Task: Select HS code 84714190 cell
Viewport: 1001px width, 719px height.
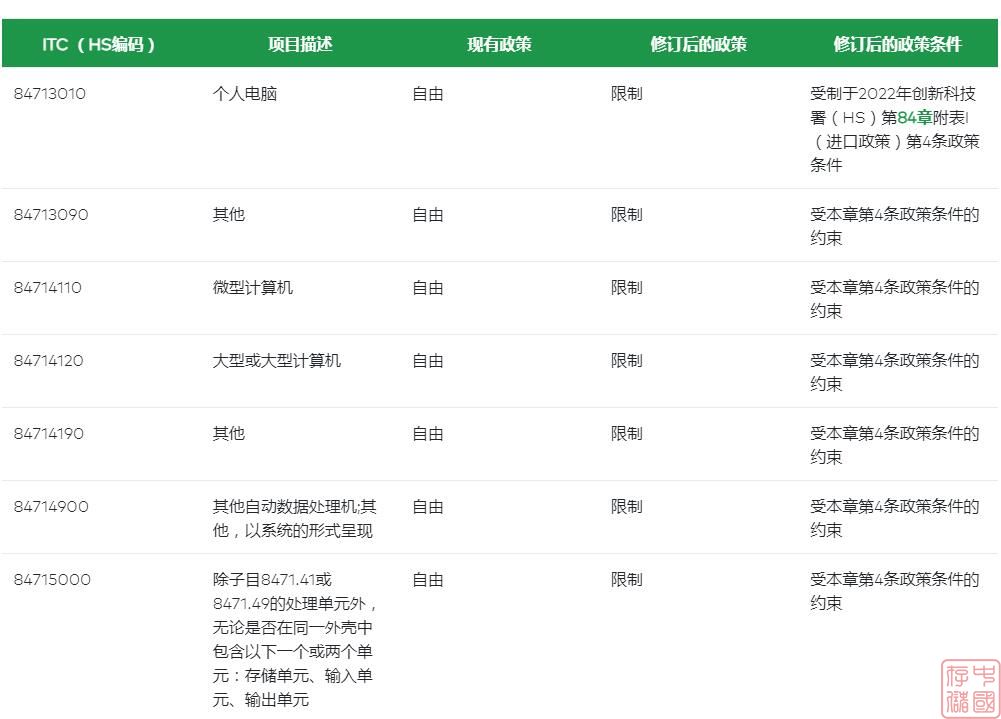Action: point(49,434)
